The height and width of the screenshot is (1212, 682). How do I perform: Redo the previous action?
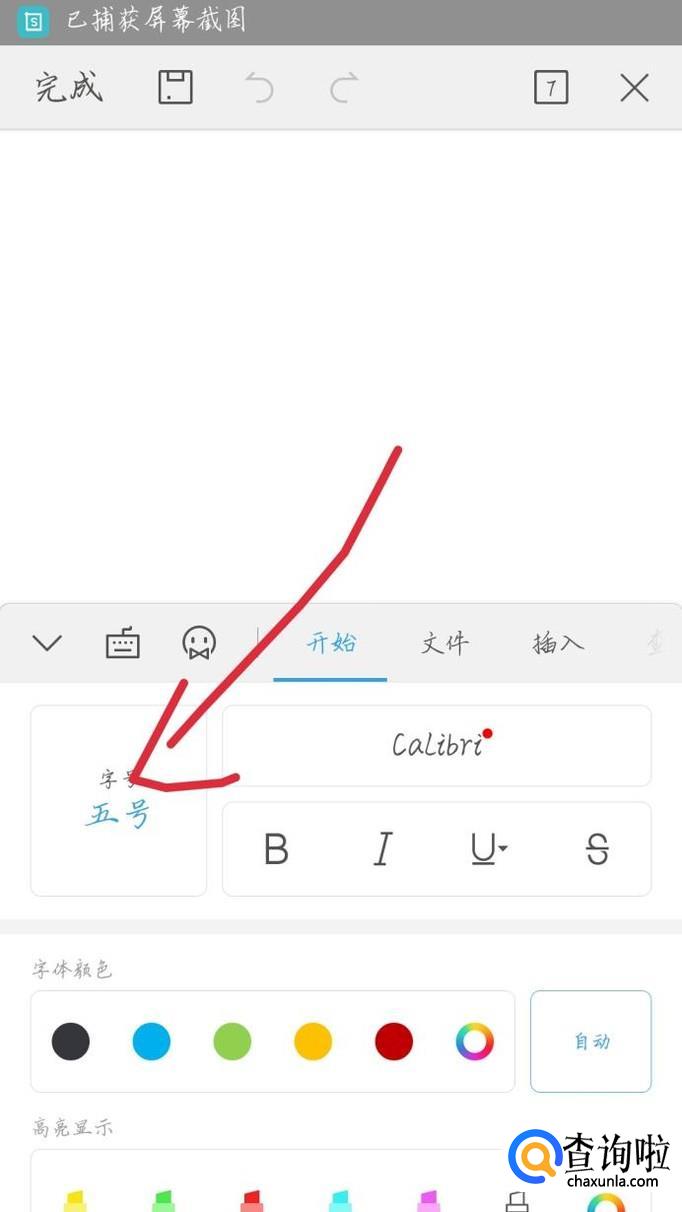point(344,88)
